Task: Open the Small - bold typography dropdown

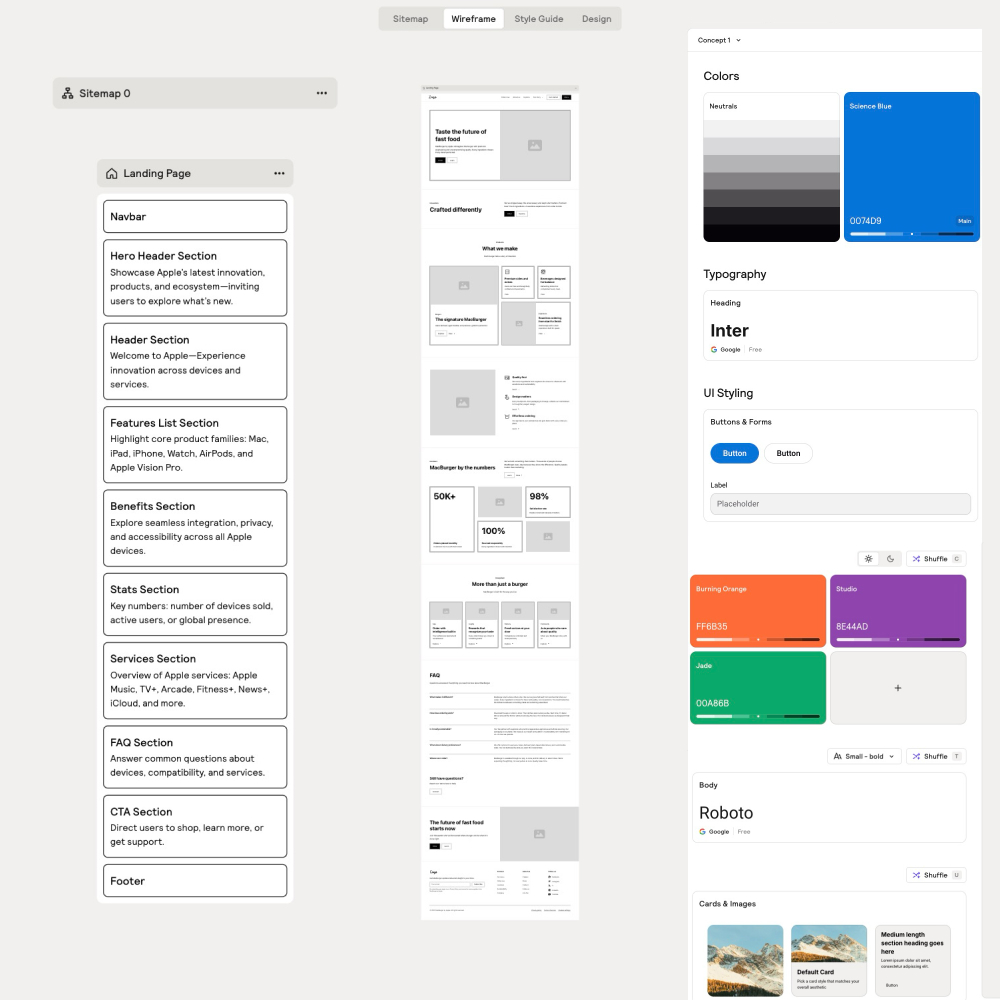Action: tap(864, 756)
